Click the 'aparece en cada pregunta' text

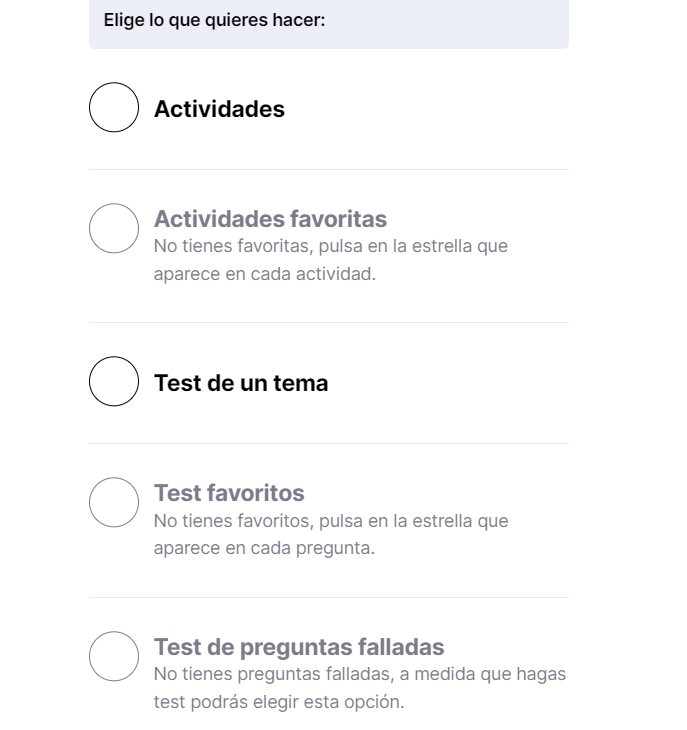[x=264, y=549]
